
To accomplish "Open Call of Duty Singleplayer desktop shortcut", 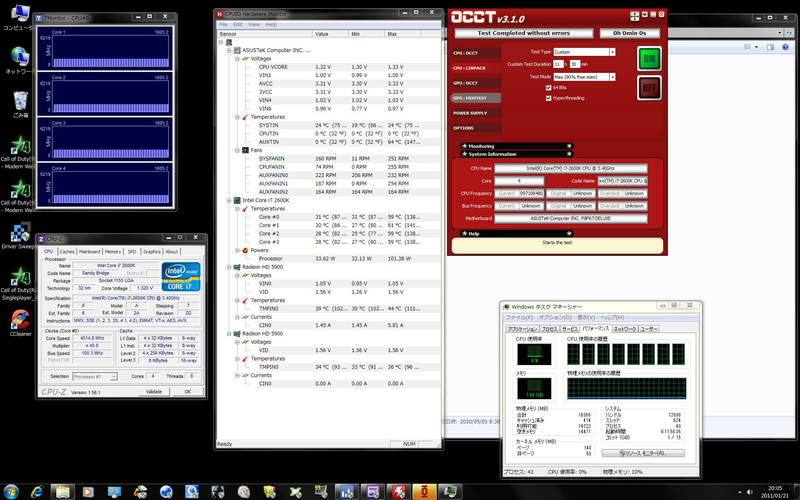I will tap(18, 283).
